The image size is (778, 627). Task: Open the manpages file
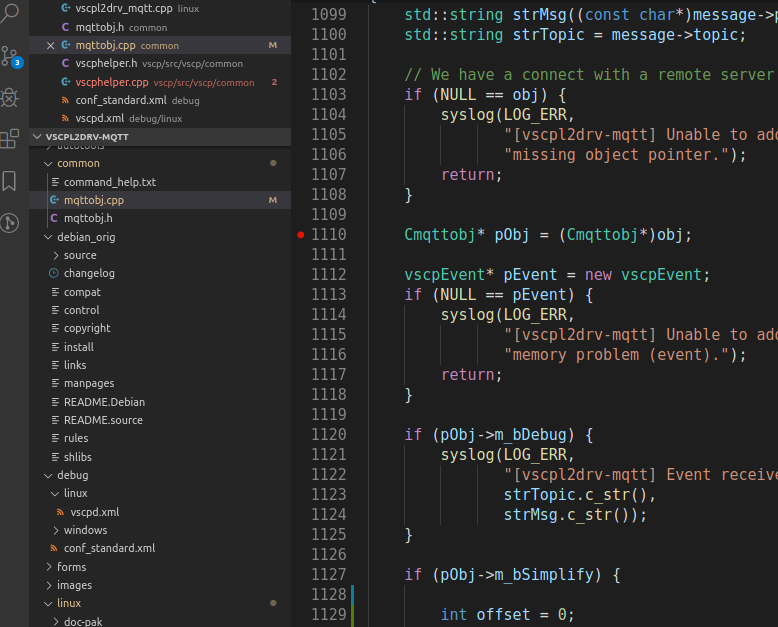[160, 383]
